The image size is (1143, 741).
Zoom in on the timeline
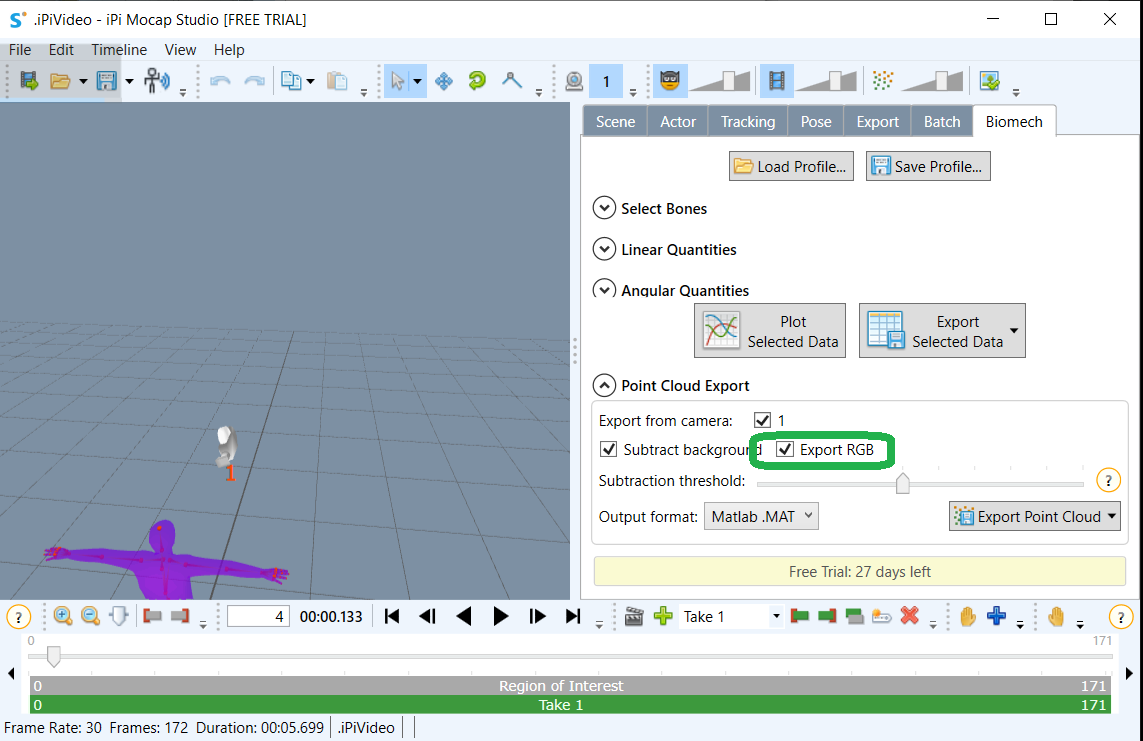tap(63, 616)
